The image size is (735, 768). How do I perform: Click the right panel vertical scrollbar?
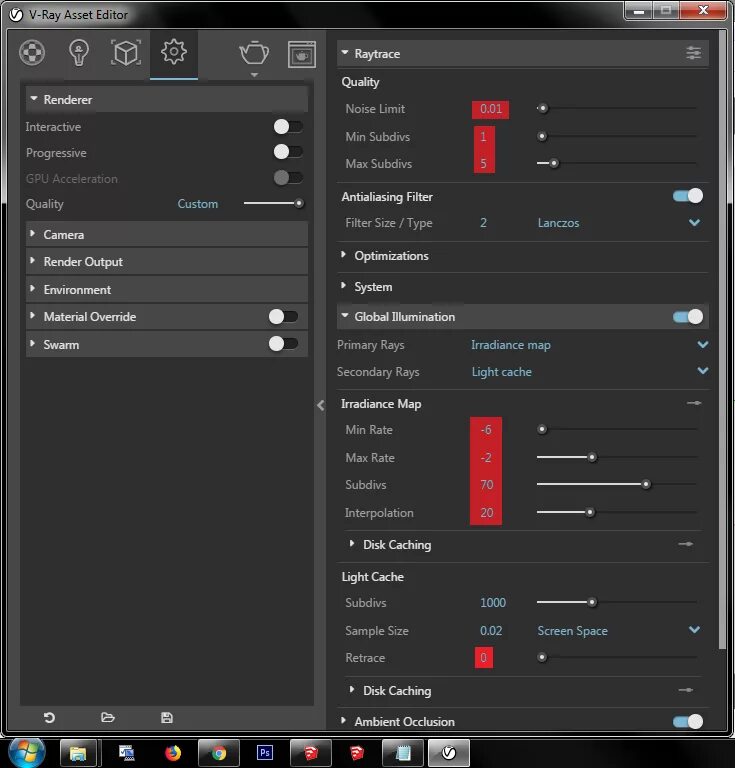tap(722, 340)
